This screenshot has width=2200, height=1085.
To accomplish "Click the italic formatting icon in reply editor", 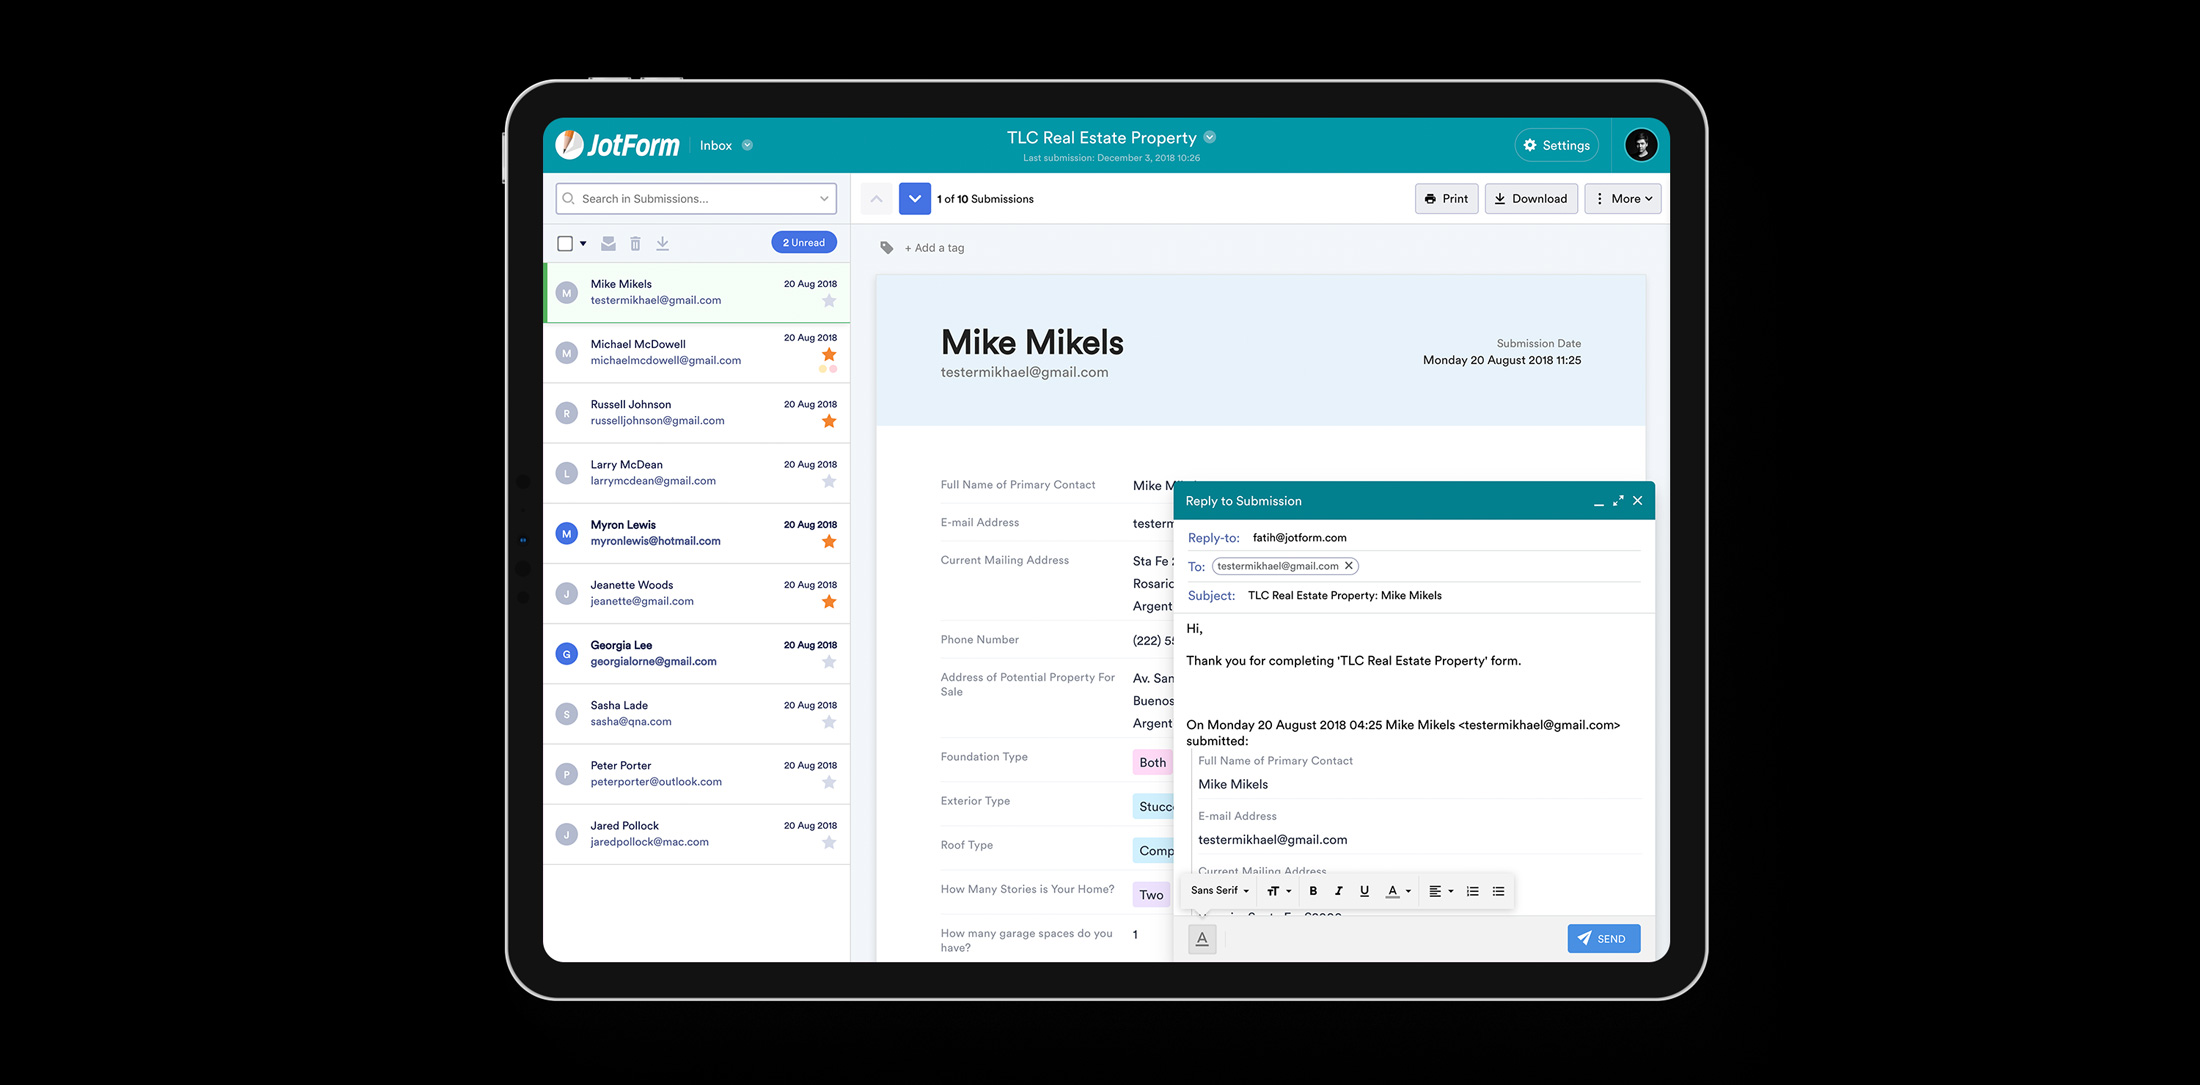I will click(1336, 890).
